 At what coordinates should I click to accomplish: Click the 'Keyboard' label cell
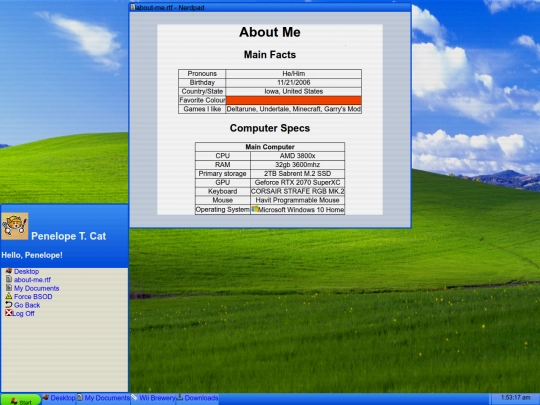click(223, 191)
